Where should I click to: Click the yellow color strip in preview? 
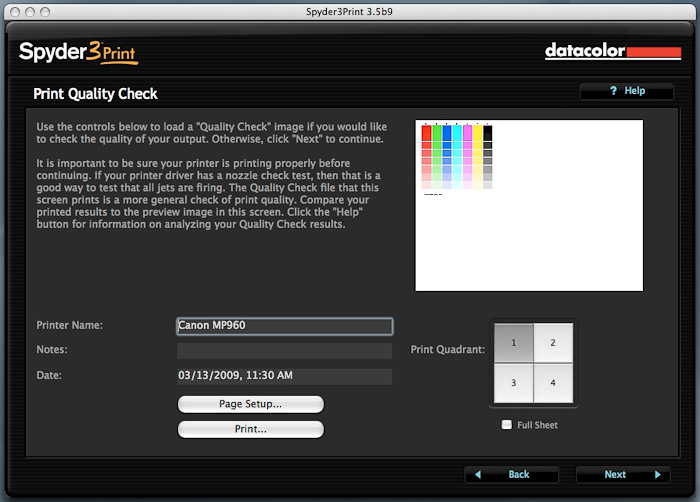478,135
